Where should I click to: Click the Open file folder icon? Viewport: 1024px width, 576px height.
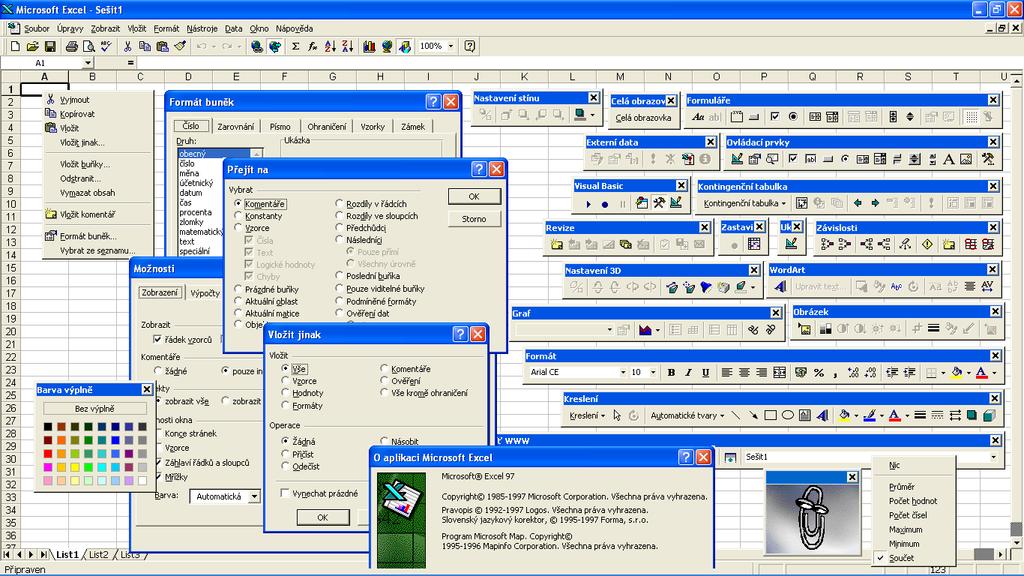pyautogui.click(x=33, y=46)
